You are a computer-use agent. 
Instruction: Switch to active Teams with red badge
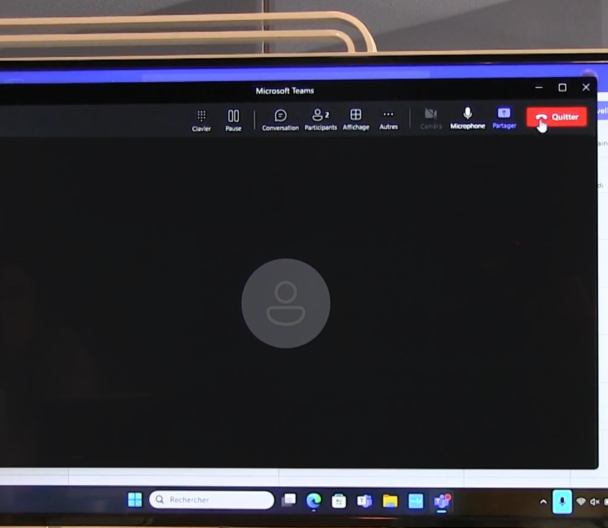[x=442, y=501]
